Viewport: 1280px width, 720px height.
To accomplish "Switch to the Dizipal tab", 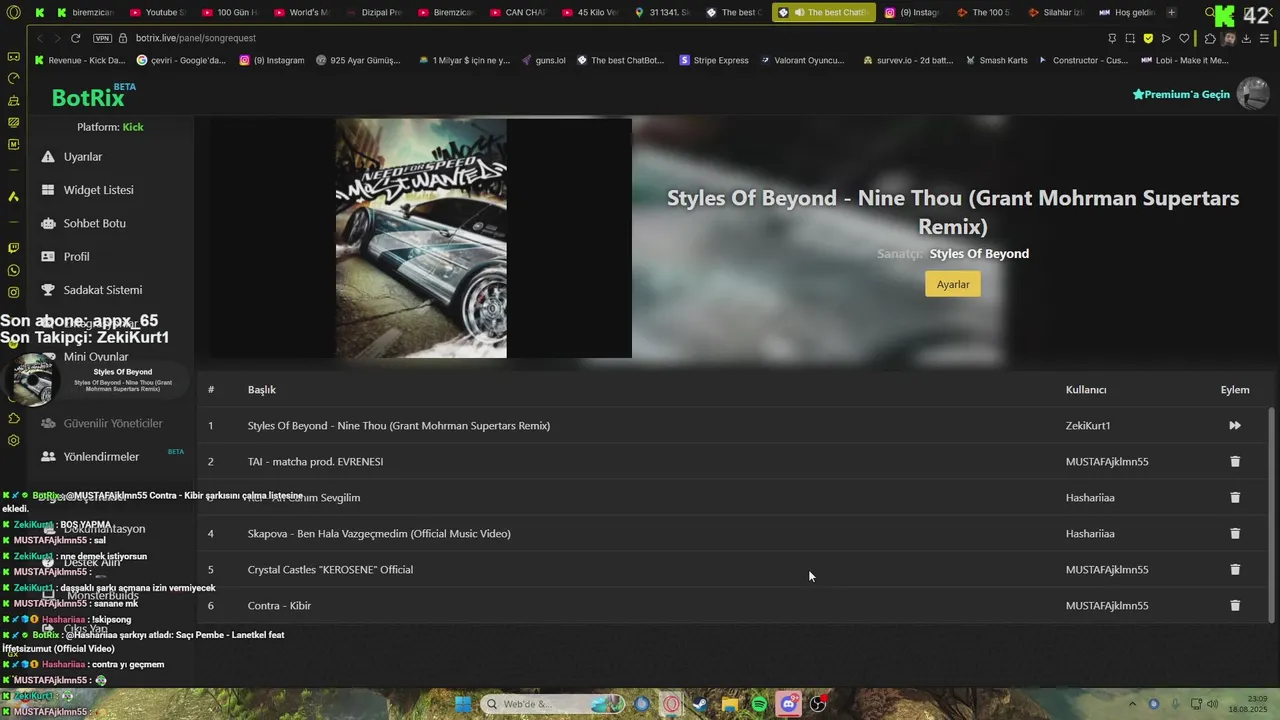I will [372, 13].
